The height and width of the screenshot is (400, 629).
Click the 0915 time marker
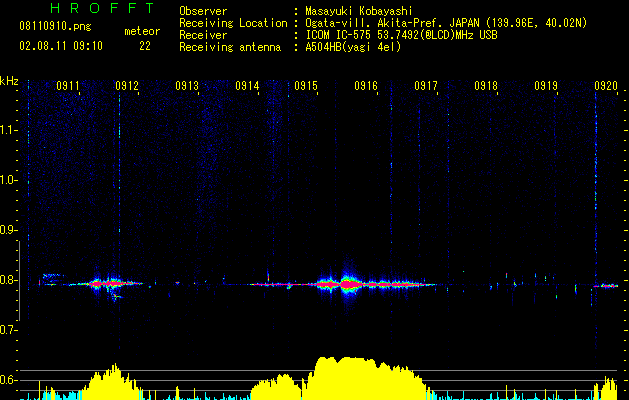(x=306, y=86)
